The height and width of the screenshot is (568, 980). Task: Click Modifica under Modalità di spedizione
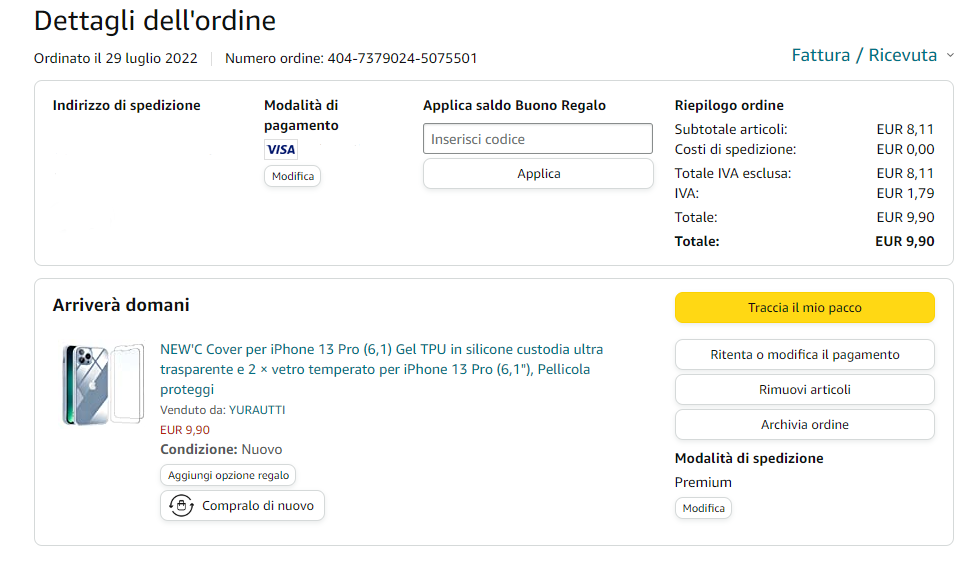coord(703,508)
